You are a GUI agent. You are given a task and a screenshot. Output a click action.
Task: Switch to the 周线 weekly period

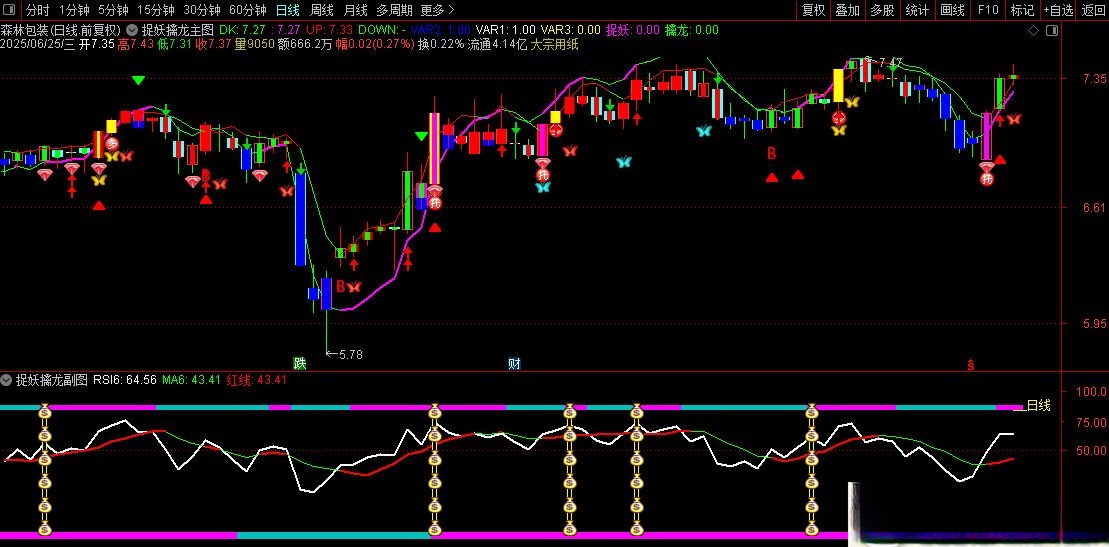[322, 10]
